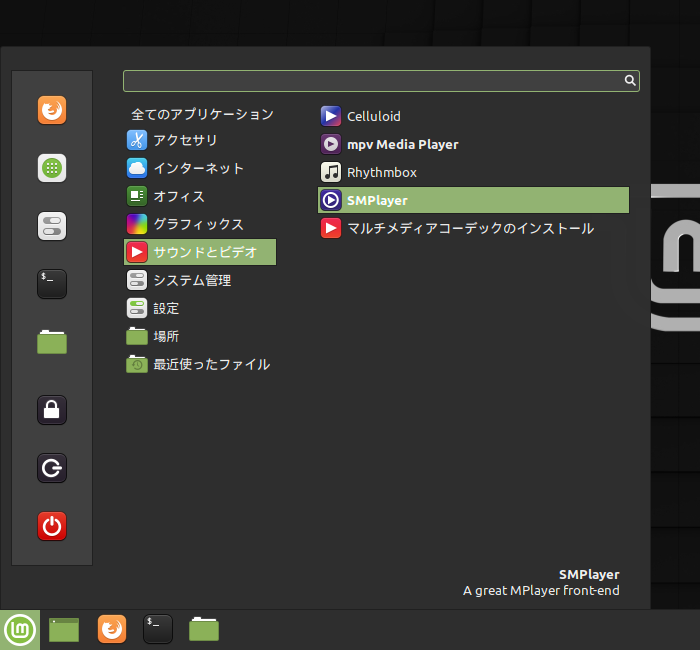Open the システム管理 category
This screenshot has width=700, height=650.
(200, 280)
